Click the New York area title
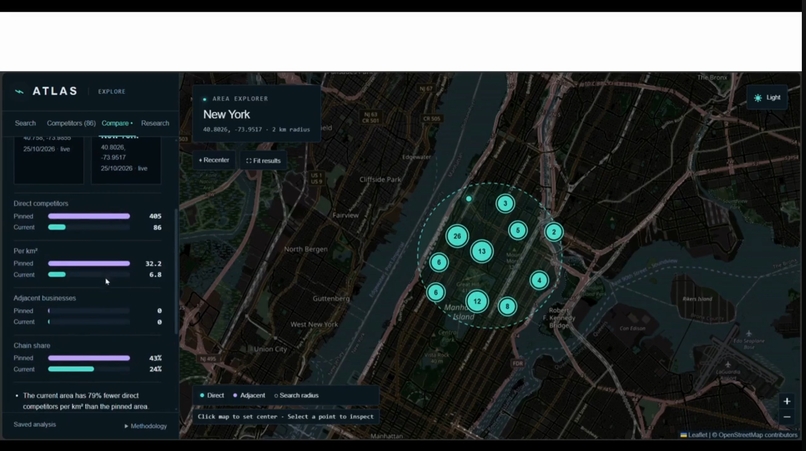 [x=226, y=115]
